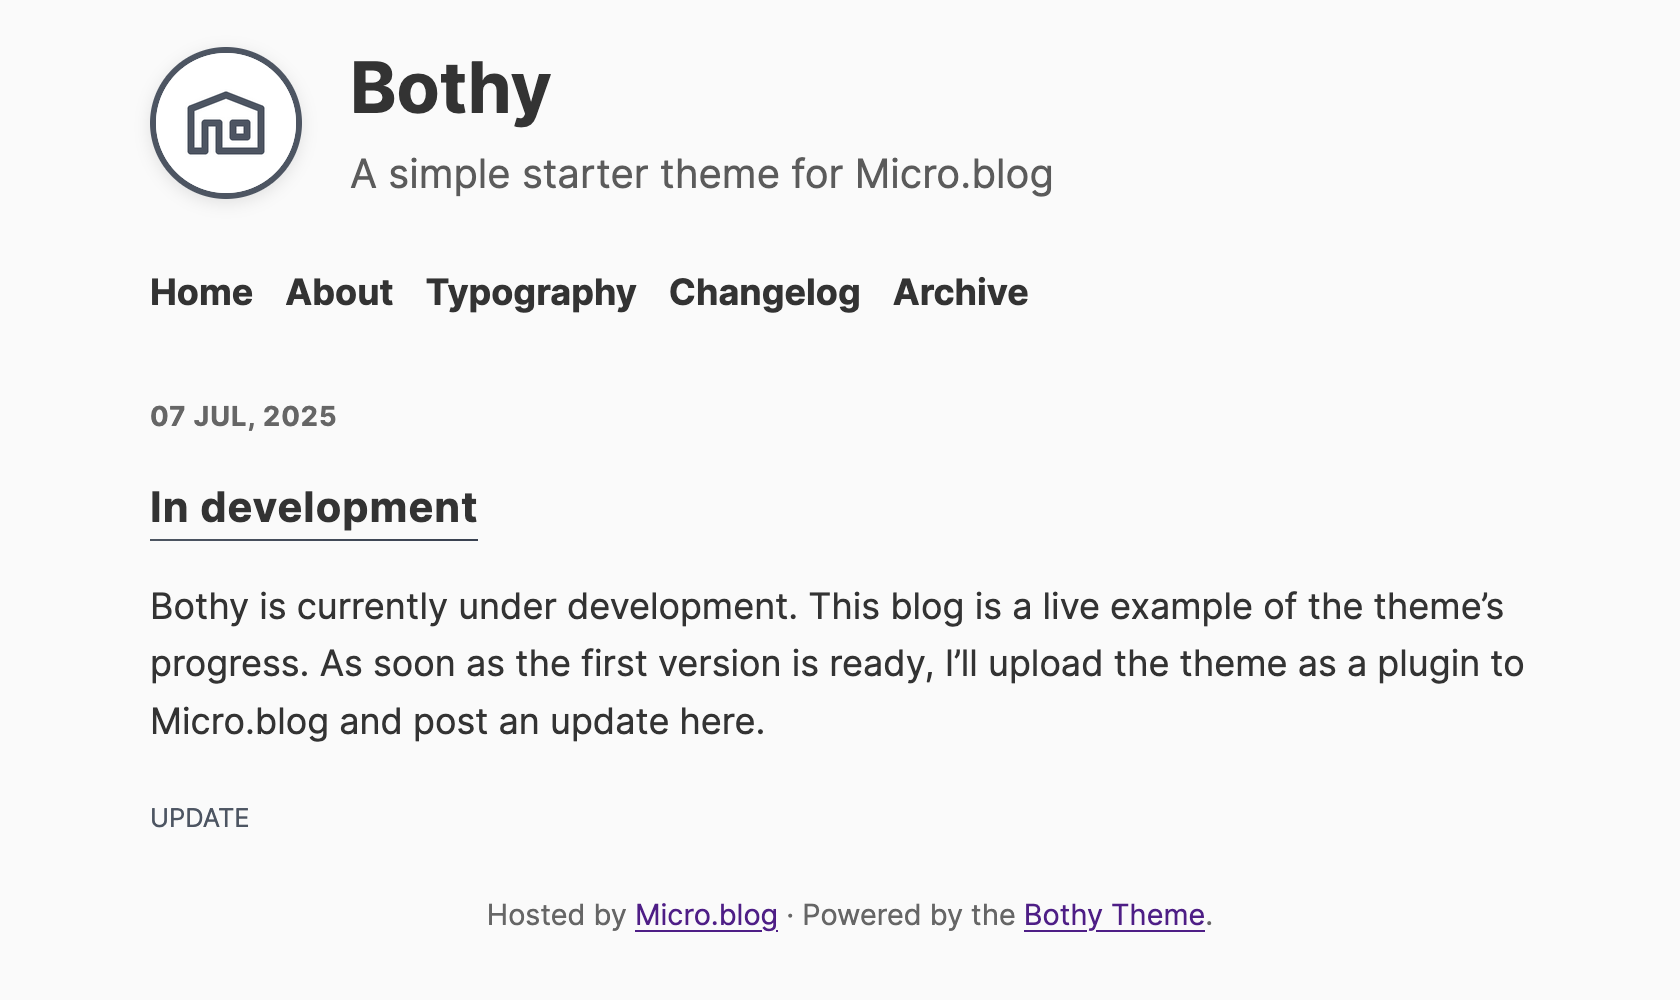Follow the Micro.blog footer link
The height and width of the screenshot is (1000, 1680).
pyautogui.click(x=706, y=915)
